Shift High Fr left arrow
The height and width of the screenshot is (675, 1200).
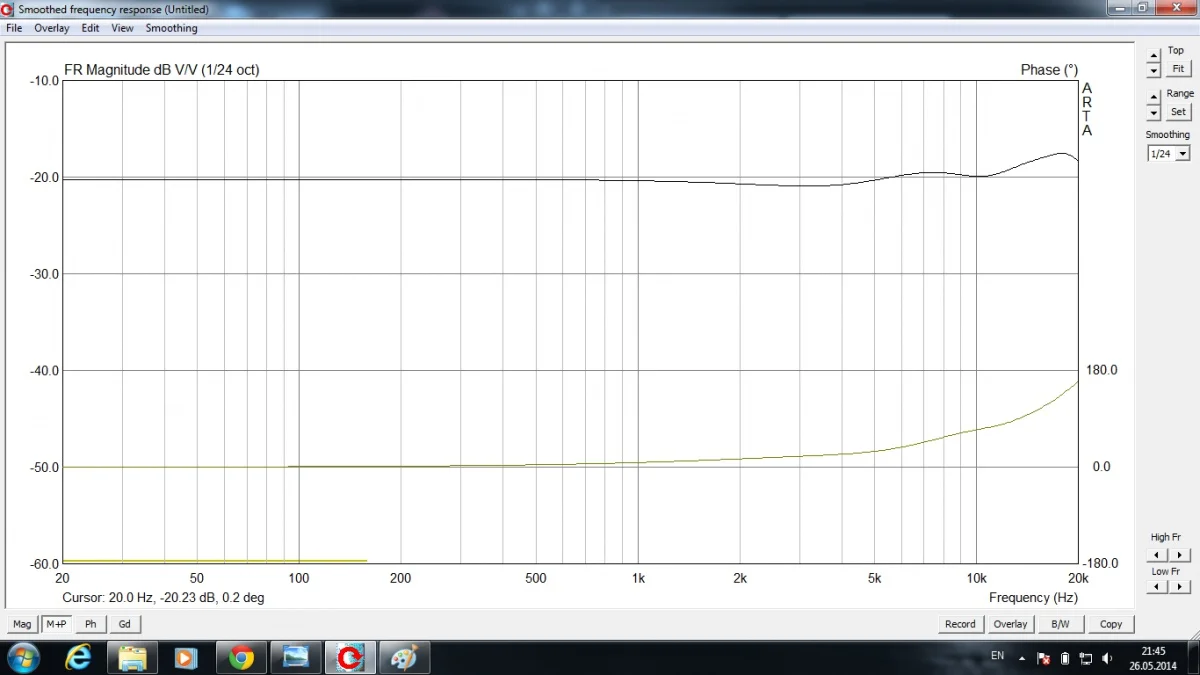coord(1157,555)
